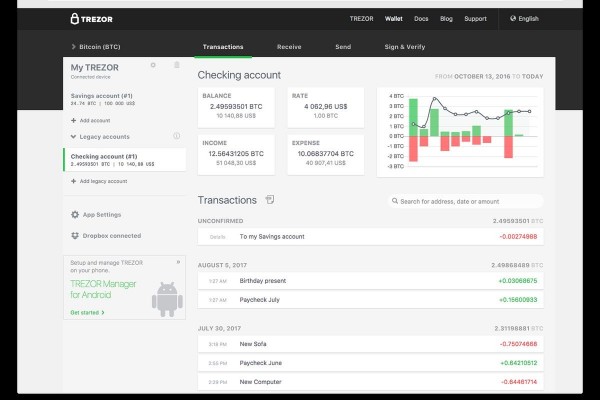Click the -0.75074668 amount

click(518, 344)
